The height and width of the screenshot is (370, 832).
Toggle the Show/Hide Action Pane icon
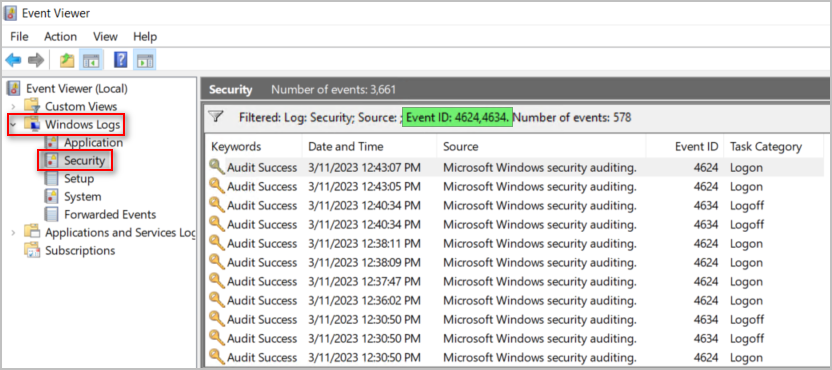(x=144, y=61)
